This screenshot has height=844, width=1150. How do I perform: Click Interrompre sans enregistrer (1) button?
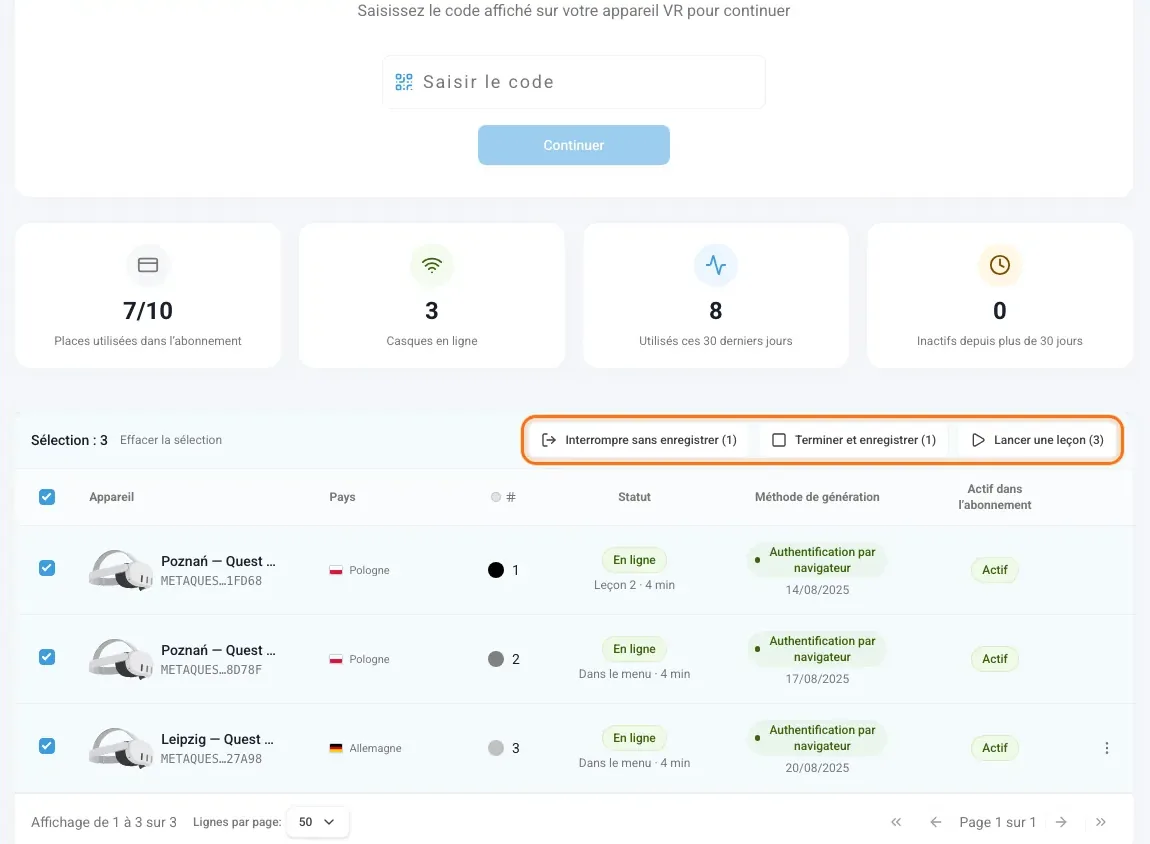coord(639,440)
